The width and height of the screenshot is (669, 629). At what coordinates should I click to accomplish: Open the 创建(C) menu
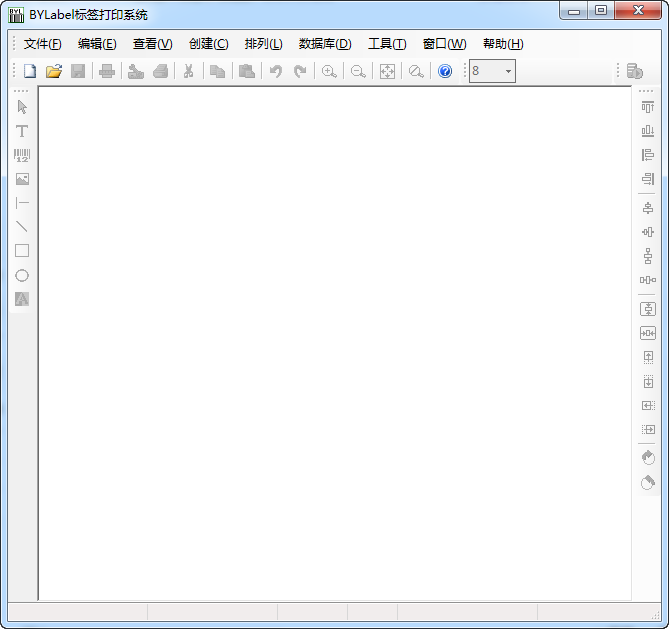pos(209,44)
